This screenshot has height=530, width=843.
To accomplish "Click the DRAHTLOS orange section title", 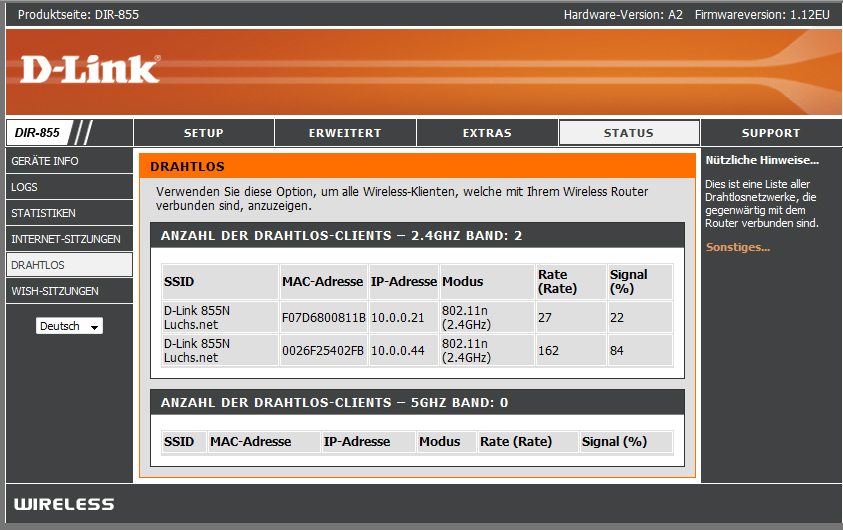I will pyautogui.click(x=188, y=167).
